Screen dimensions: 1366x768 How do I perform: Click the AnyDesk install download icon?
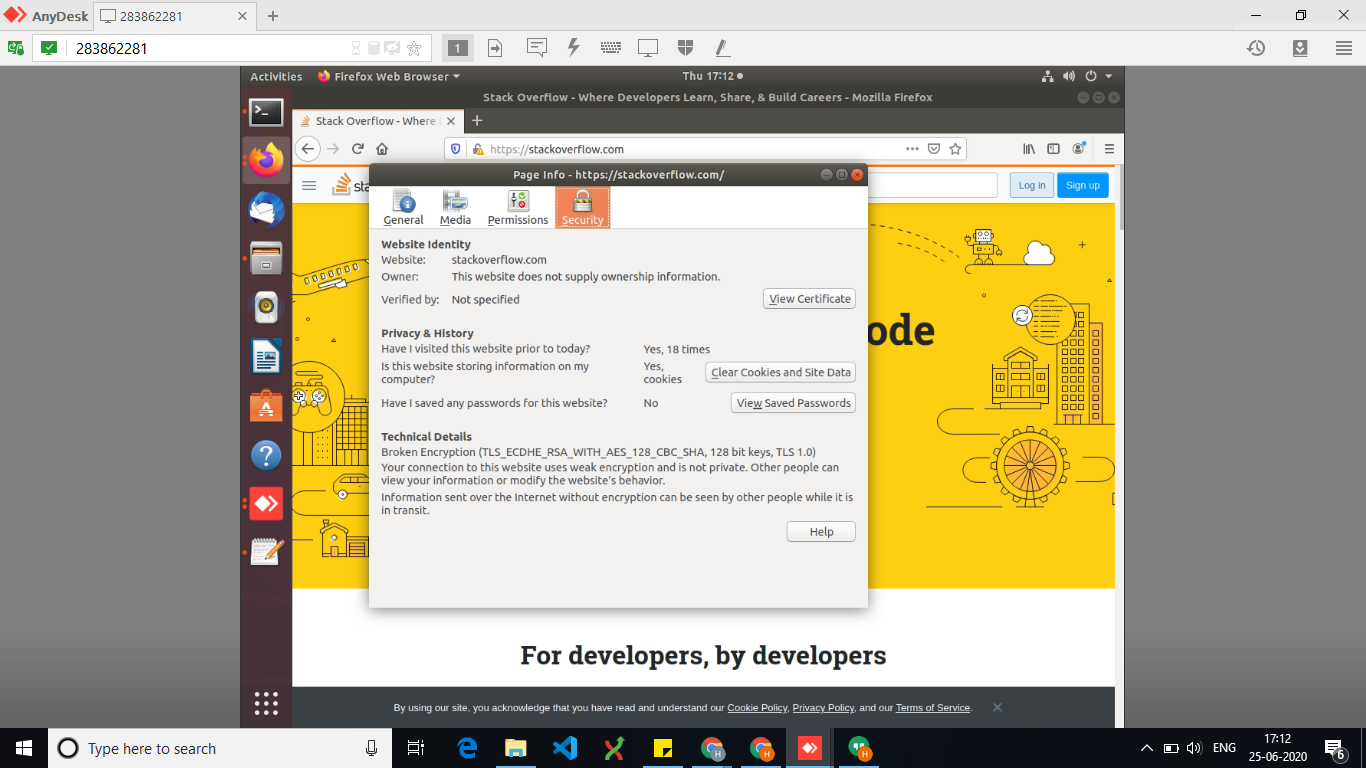1300,48
